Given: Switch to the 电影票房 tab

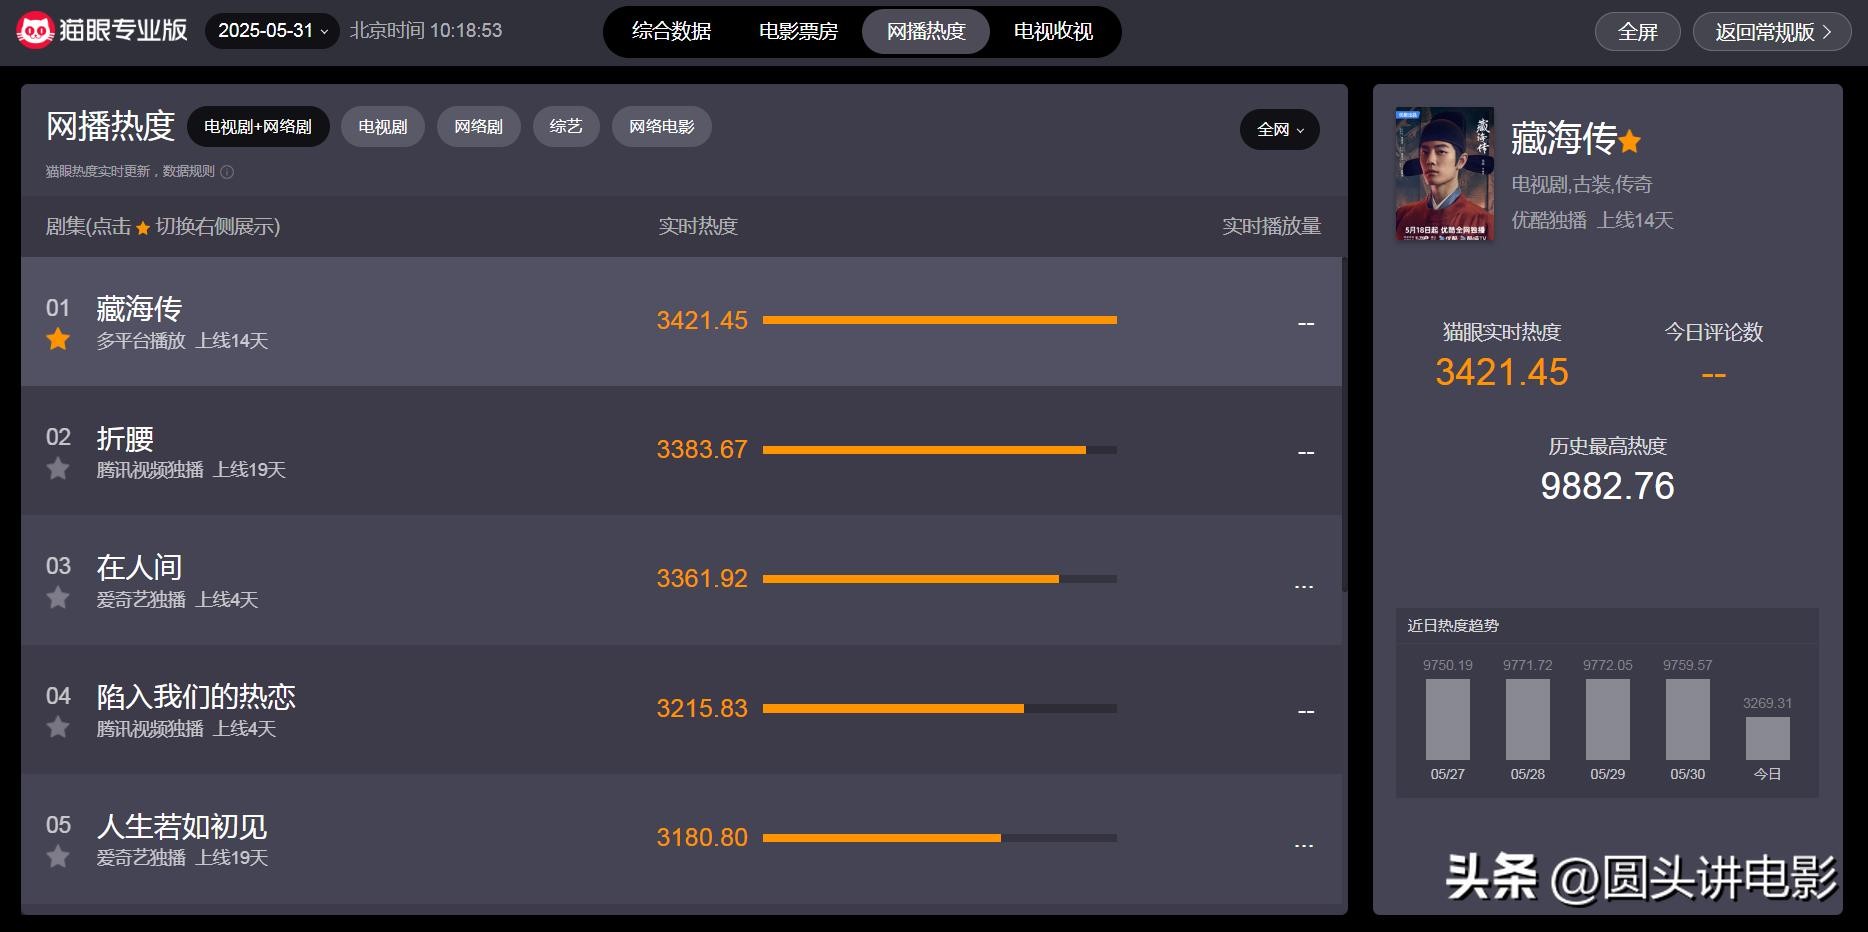Looking at the screenshot, I should [x=798, y=32].
